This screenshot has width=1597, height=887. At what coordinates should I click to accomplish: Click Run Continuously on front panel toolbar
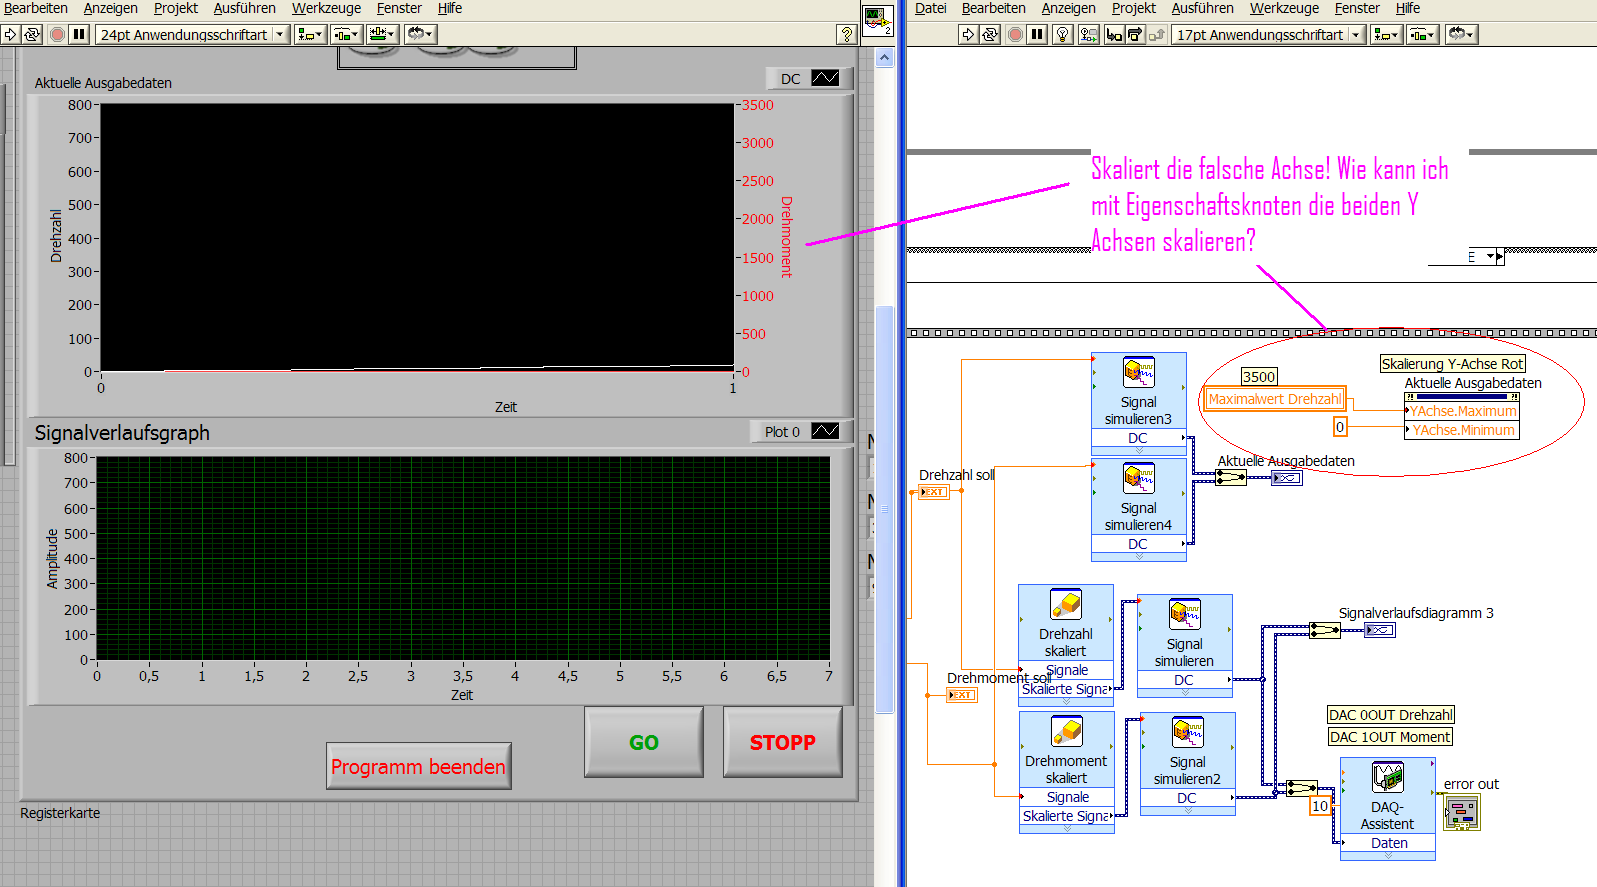(32, 34)
